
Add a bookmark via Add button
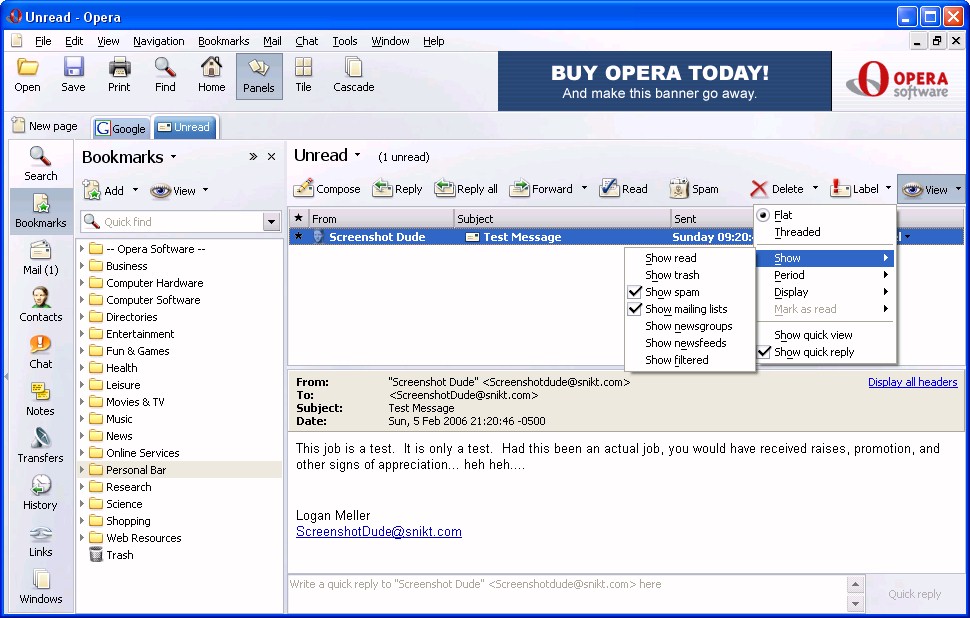point(103,191)
